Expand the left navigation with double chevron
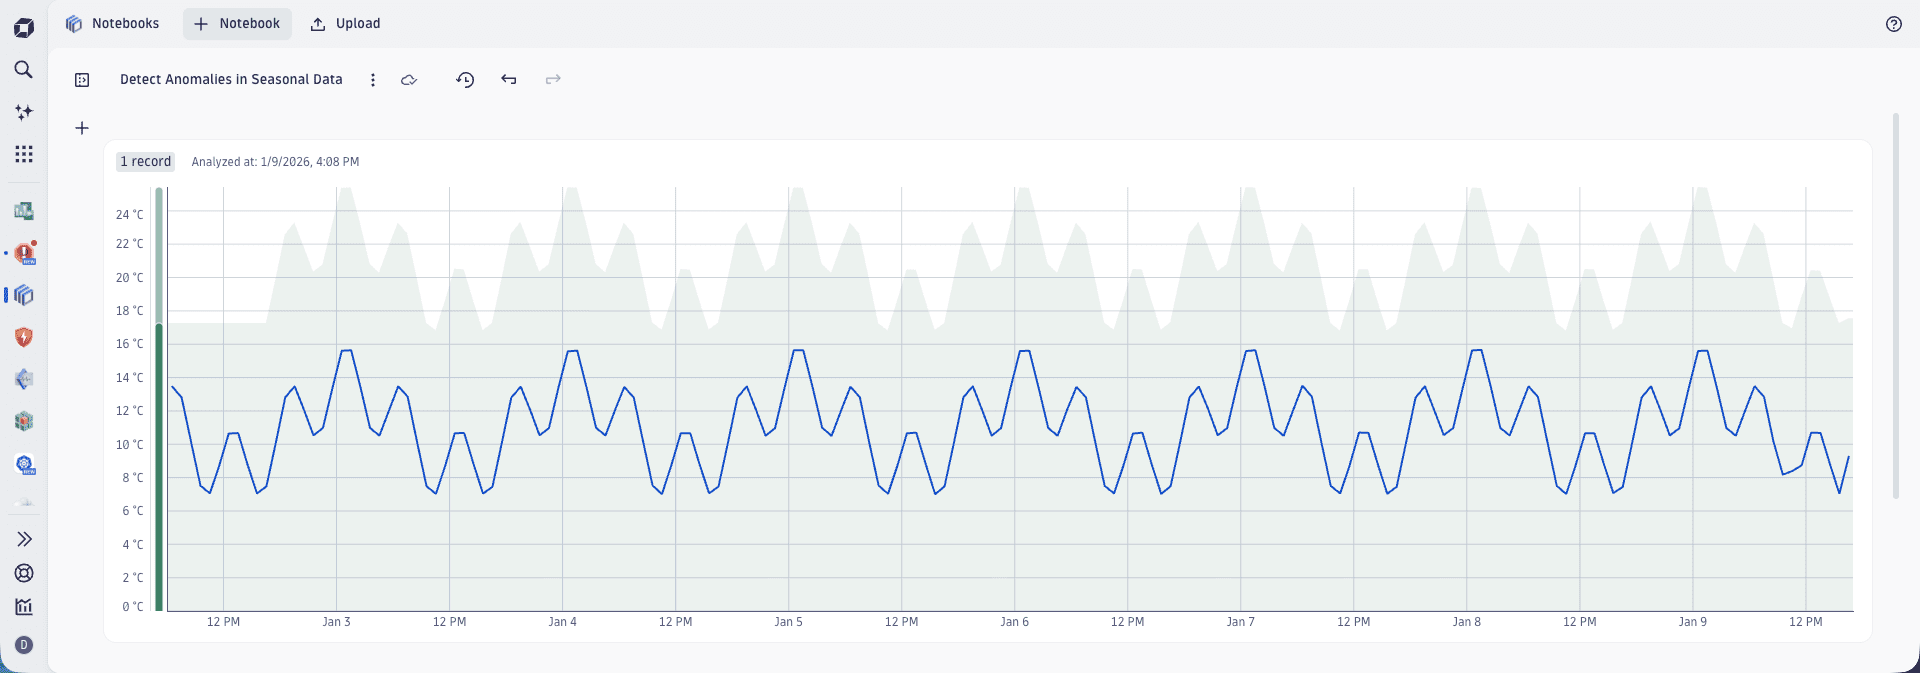This screenshot has width=1920, height=673. coord(24,539)
